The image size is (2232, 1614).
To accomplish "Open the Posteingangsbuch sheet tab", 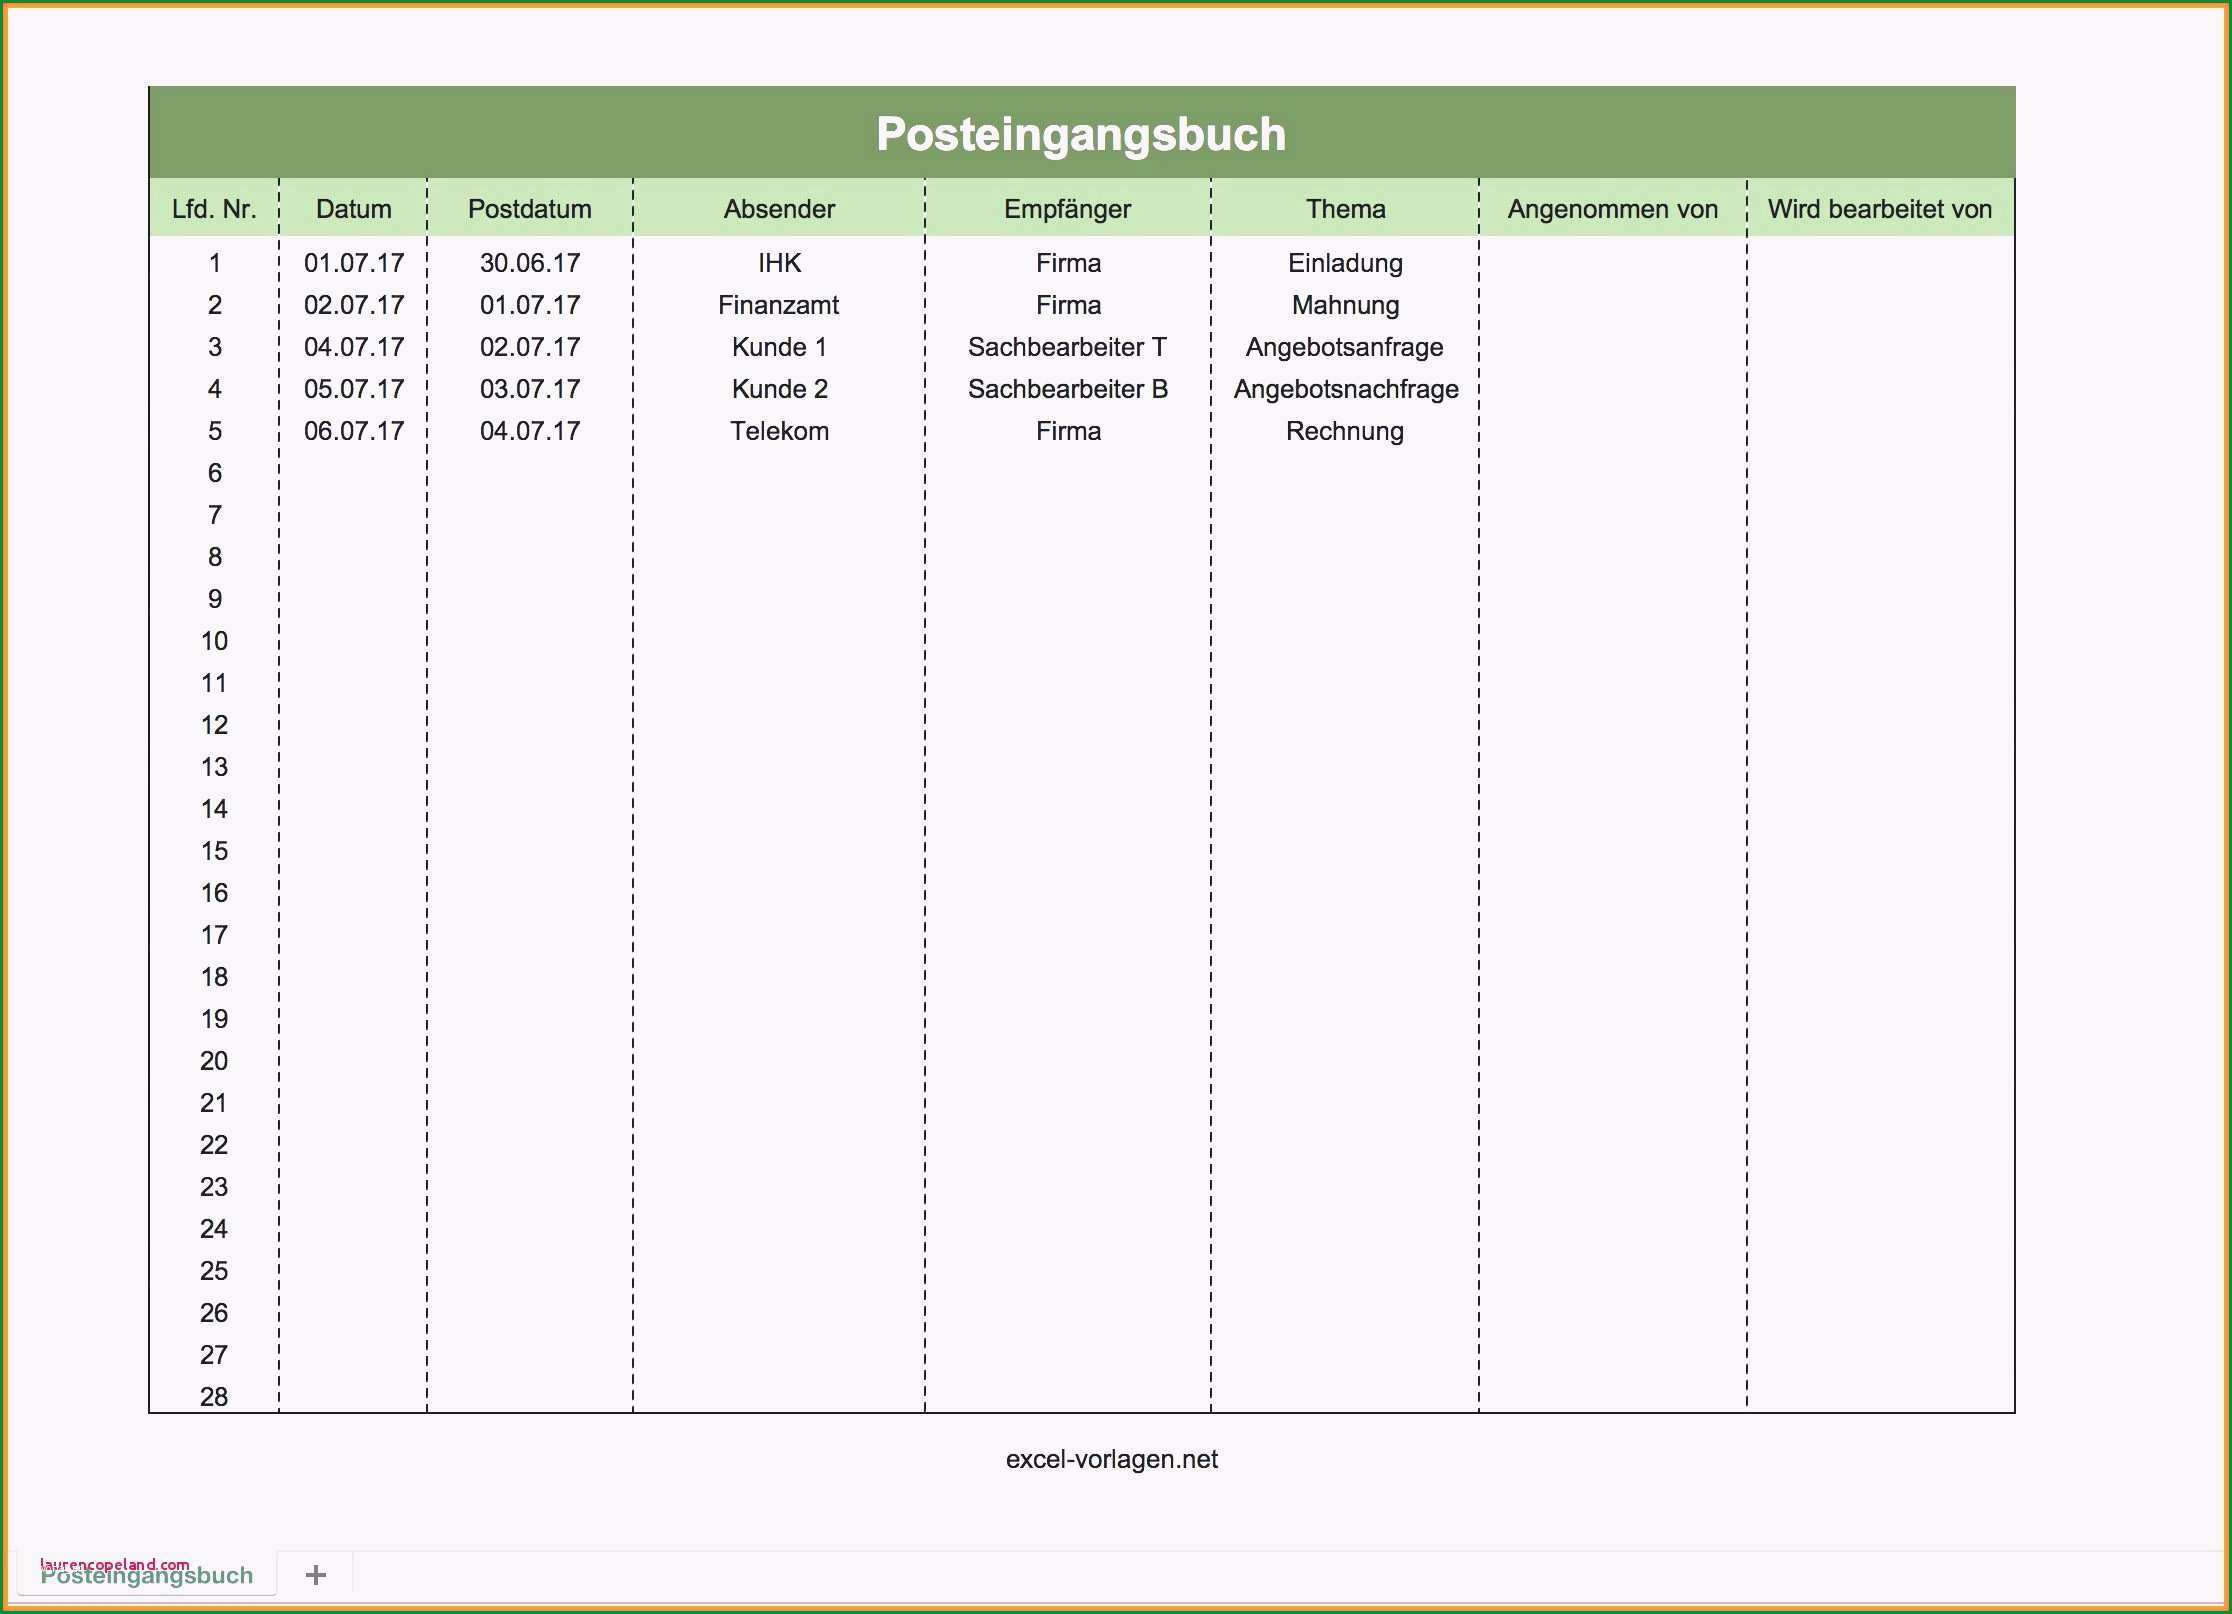I will click(147, 1575).
